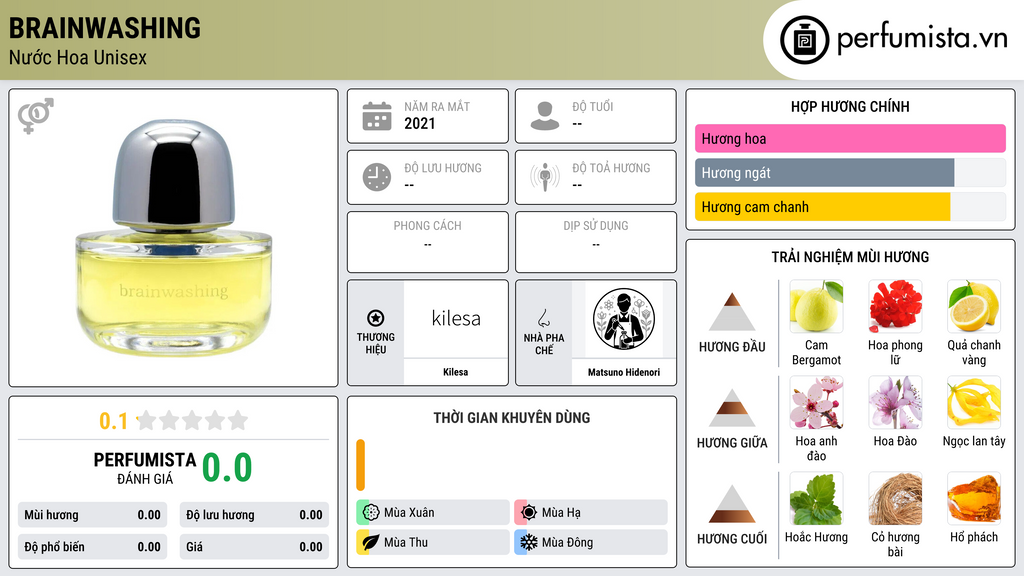Click the Phong cách box
This screenshot has width=1024, height=576.
click(428, 242)
